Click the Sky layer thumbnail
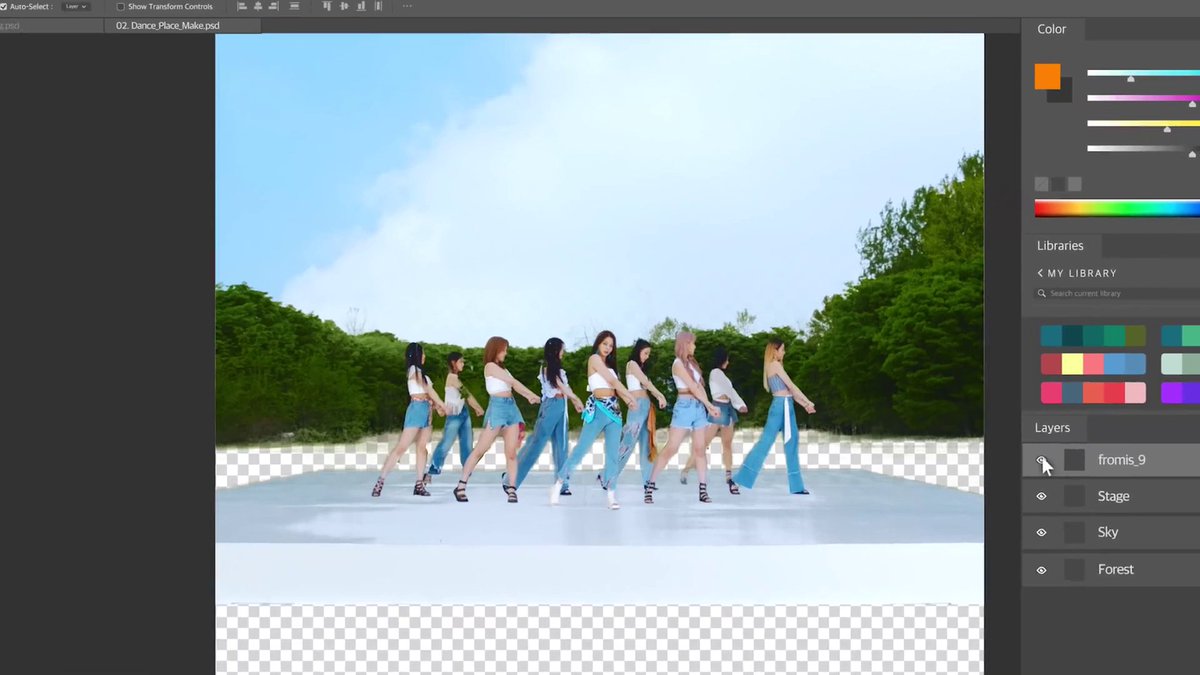Viewport: 1200px width, 675px height. pos(1074,533)
